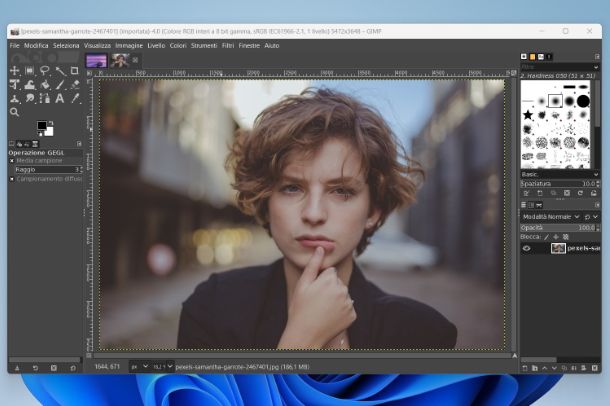Hide the pexels layer via eye icon
Image resolution: width=610 pixels, height=406 pixels.
pyautogui.click(x=527, y=248)
